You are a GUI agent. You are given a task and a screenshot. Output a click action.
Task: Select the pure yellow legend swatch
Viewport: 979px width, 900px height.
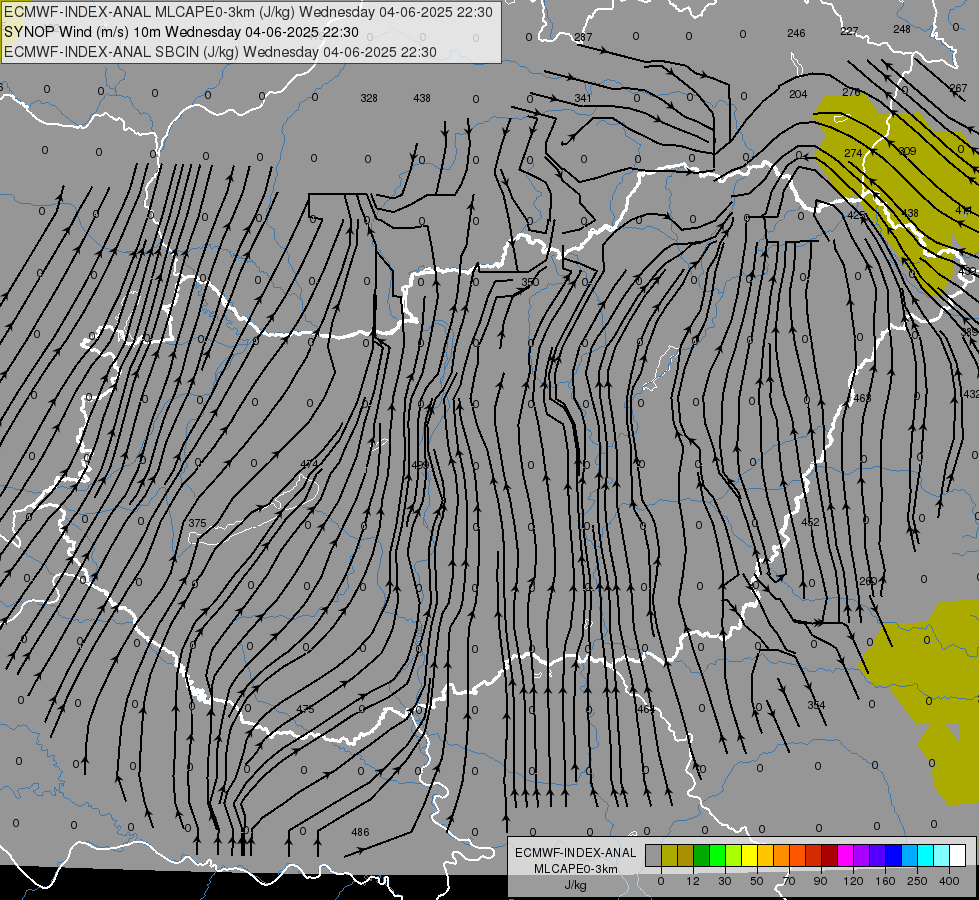[x=749, y=856]
